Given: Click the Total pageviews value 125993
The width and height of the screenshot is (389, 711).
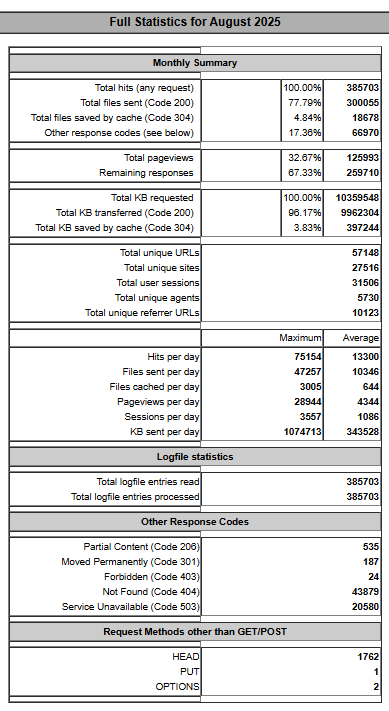Looking at the screenshot, I should tap(363, 158).
